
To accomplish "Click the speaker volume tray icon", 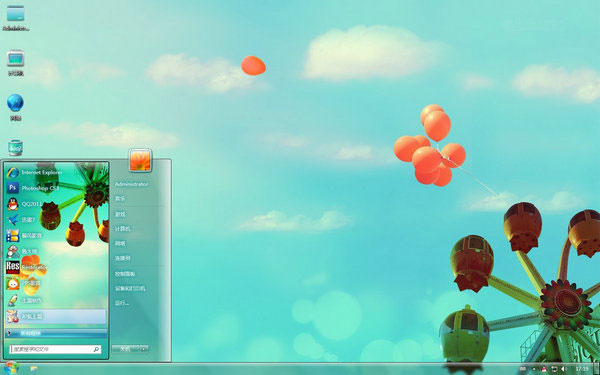I will [564, 369].
